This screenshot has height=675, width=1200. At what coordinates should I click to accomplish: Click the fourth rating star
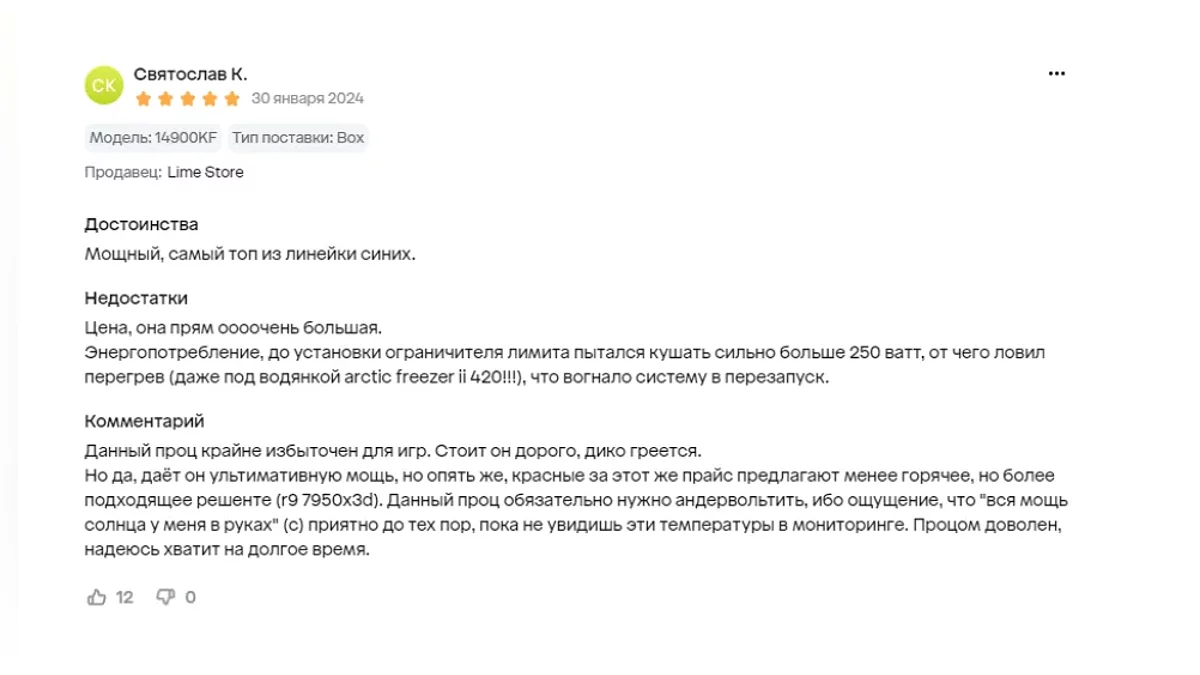209,98
